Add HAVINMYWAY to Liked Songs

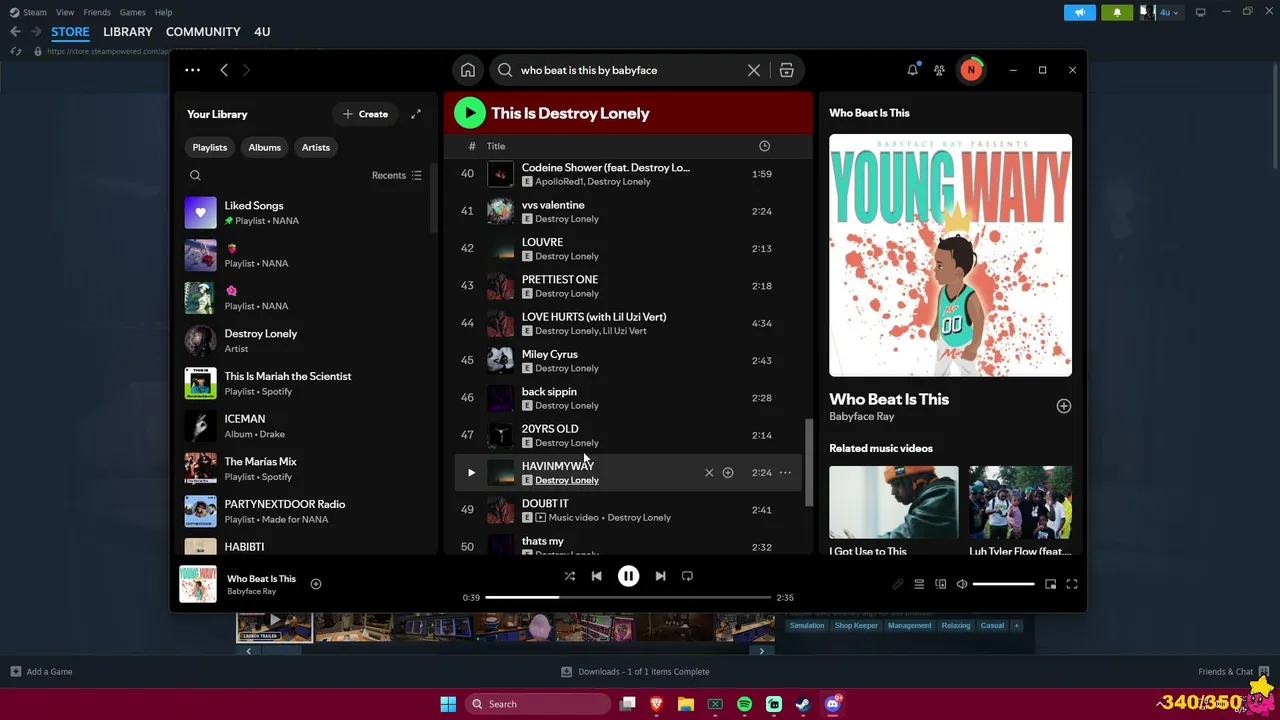728,473
